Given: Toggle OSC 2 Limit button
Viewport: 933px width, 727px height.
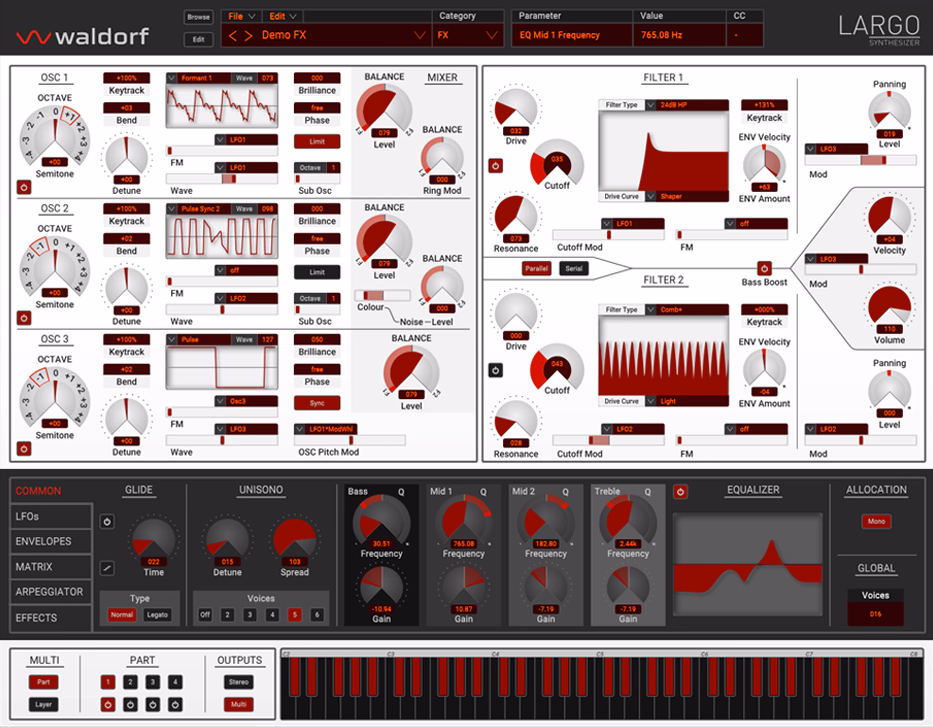Looking at the screenshot, I should [x=317, y=272].
